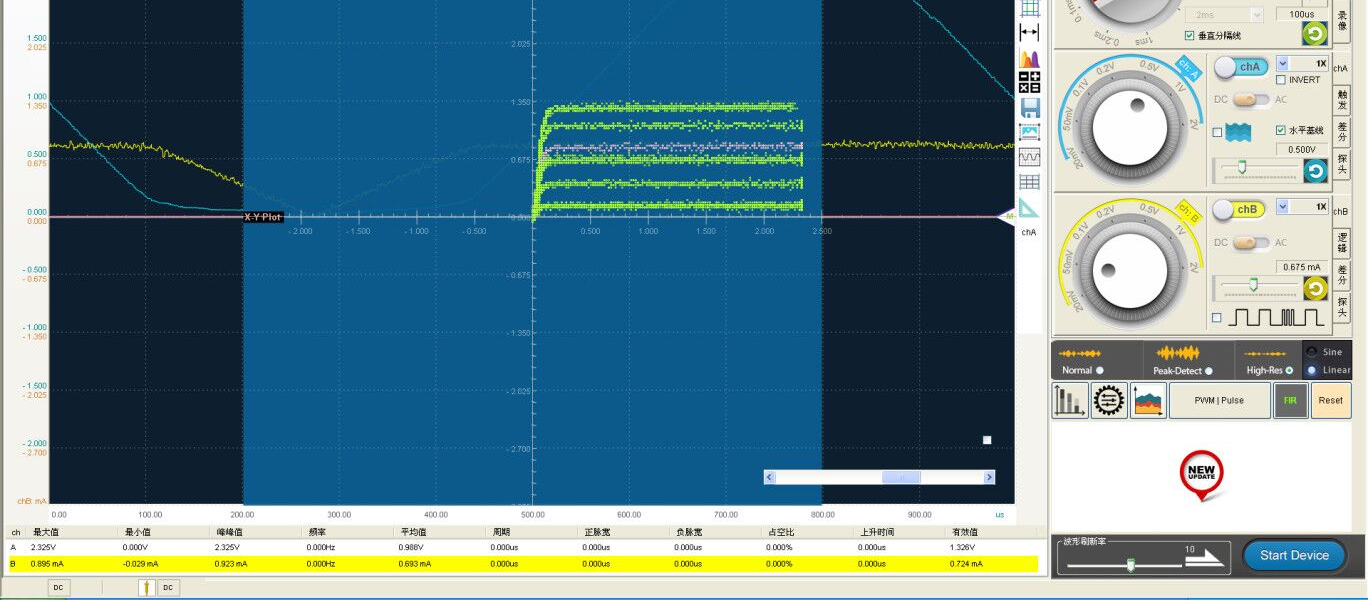
Task: Open the colored area chart icon
Action: pos(1148,401)
